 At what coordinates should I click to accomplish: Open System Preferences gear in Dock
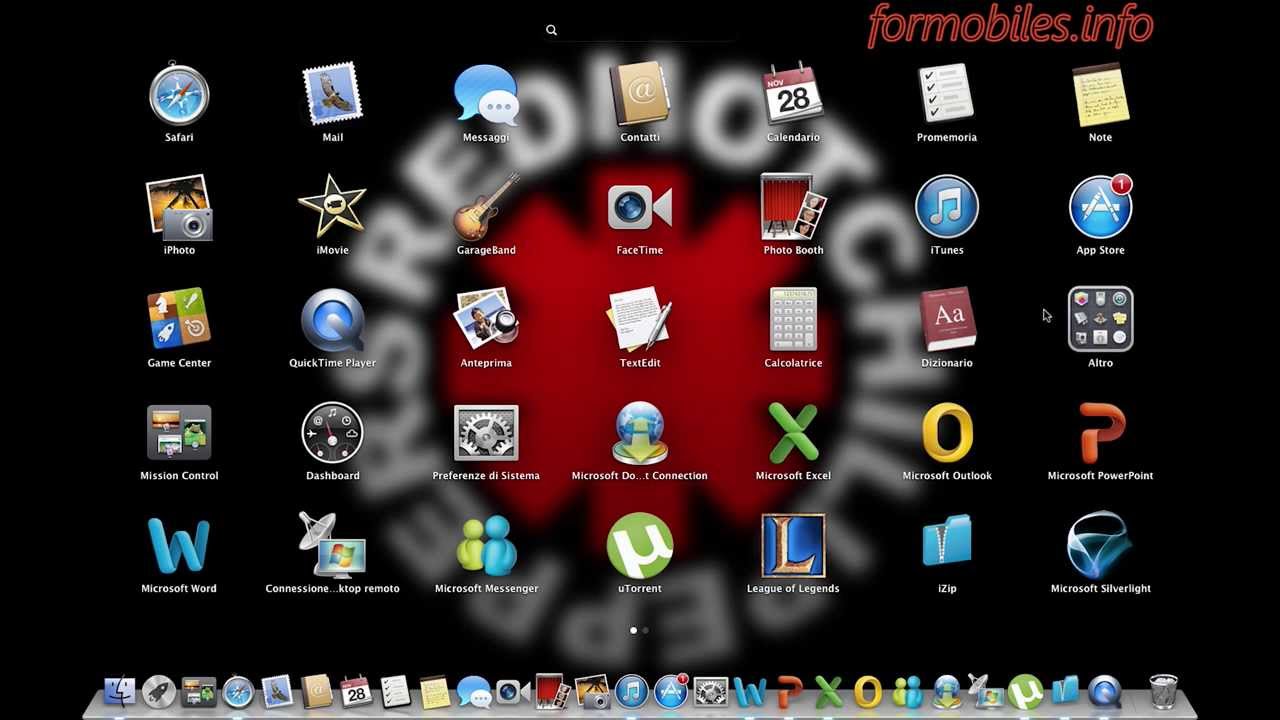tap(710, 692)
